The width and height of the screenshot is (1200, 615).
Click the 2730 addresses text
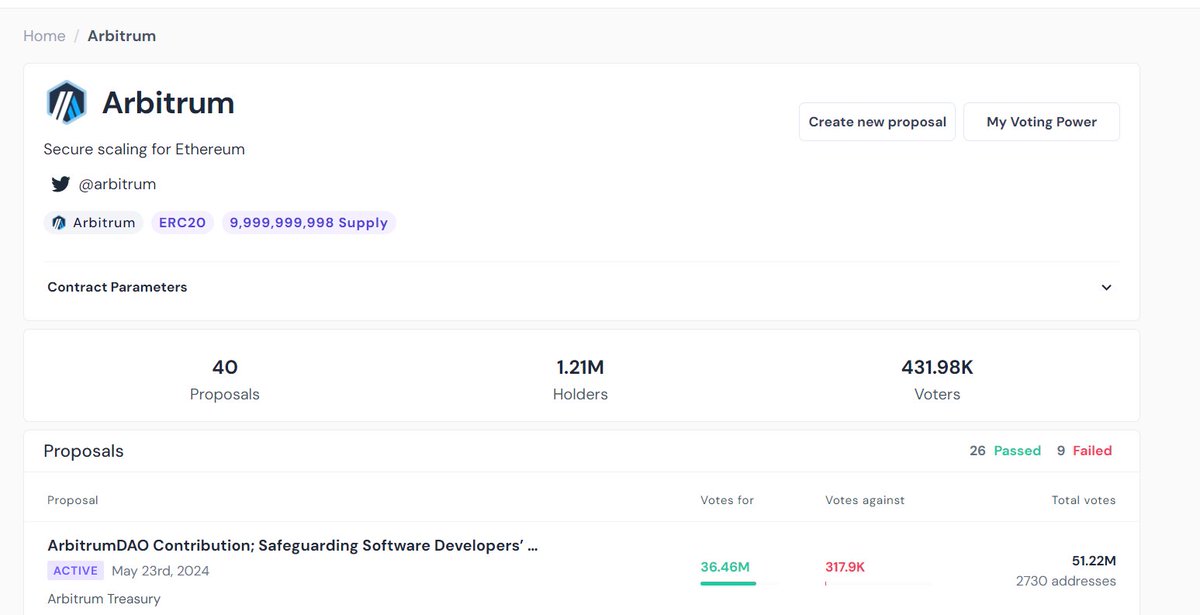pos(1066,581)
